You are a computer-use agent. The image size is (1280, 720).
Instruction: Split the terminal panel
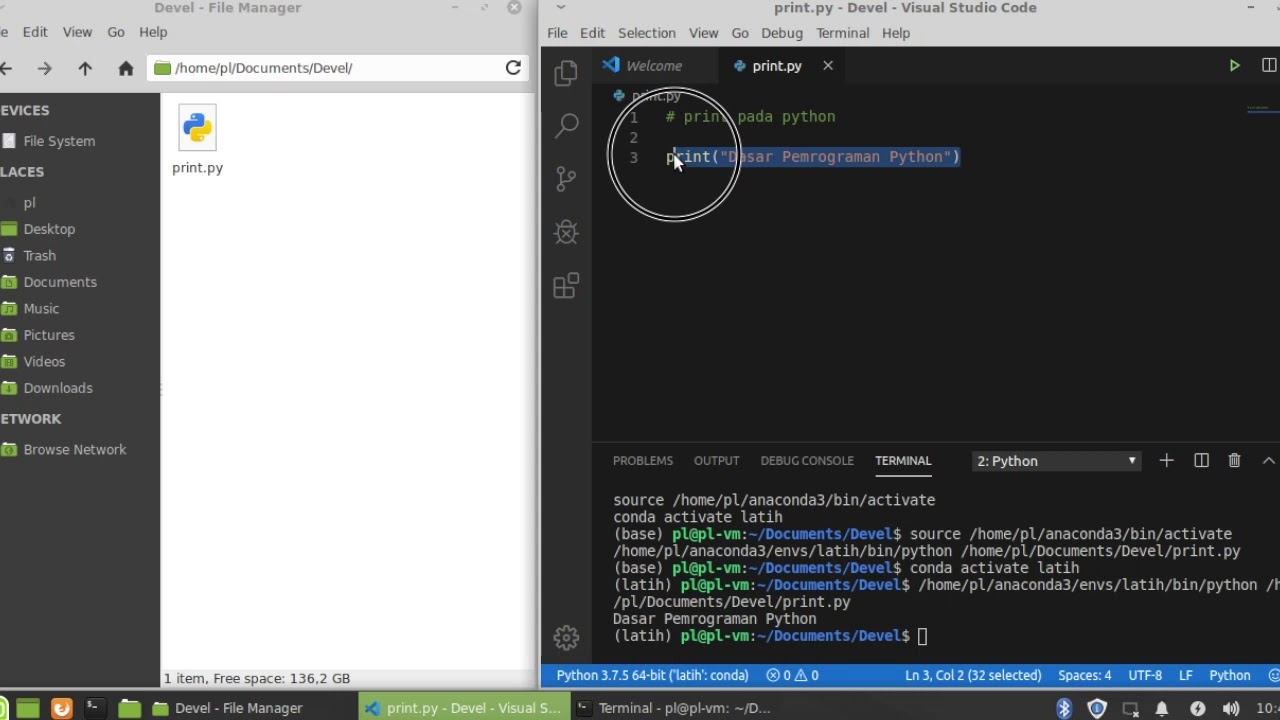click(x=1201, y=460)
